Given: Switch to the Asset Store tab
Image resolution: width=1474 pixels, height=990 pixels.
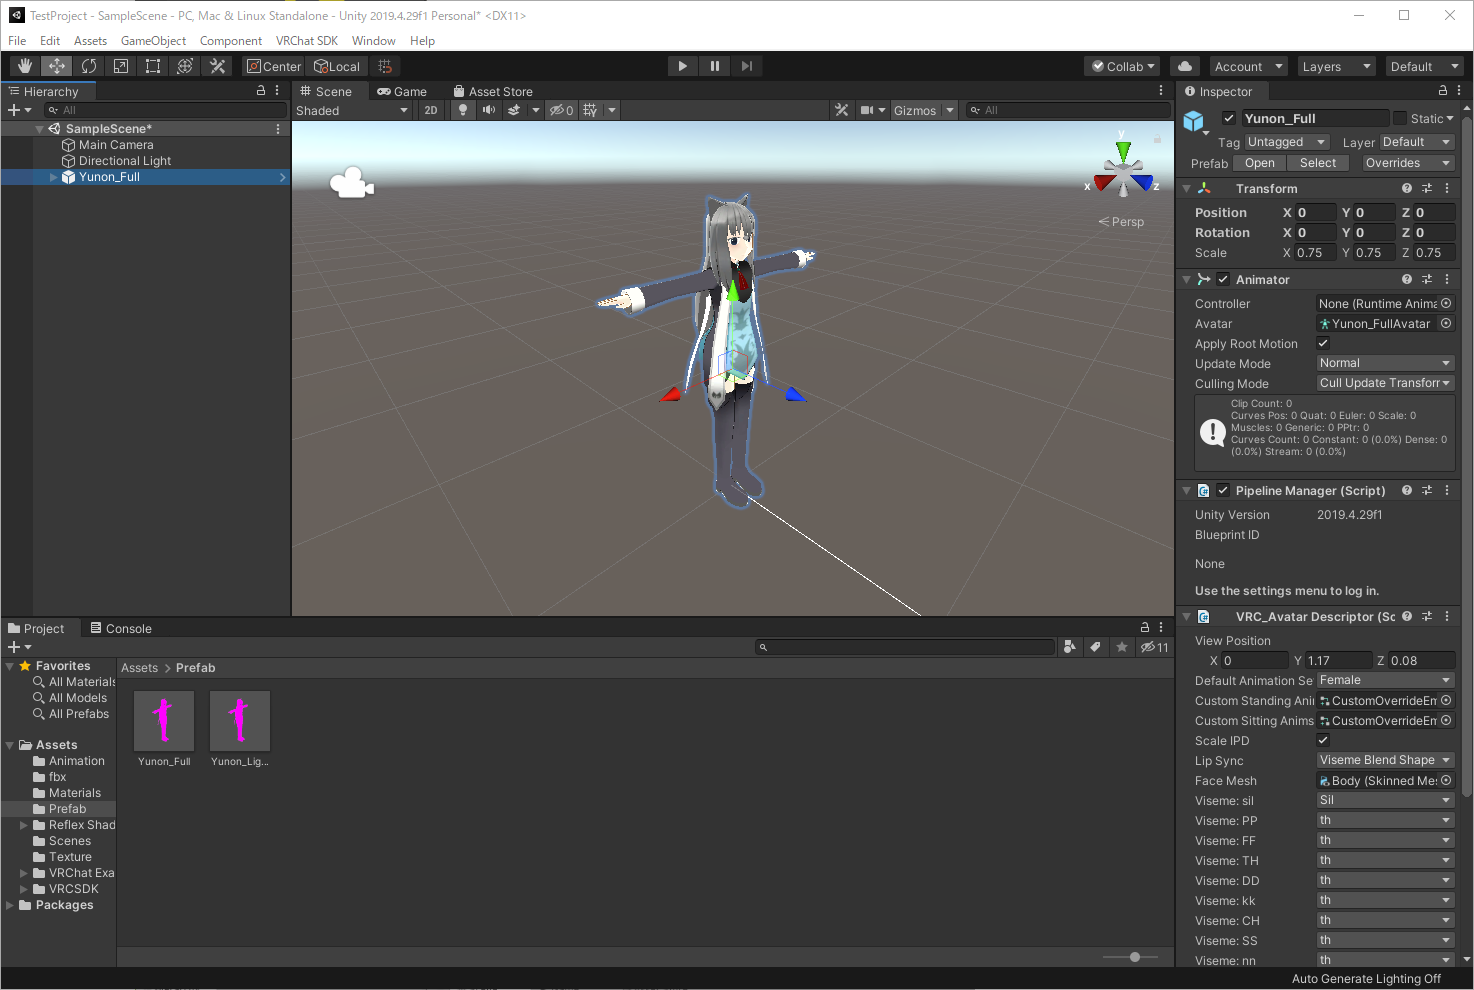Looking at the screenshot, I should [493, 91].
